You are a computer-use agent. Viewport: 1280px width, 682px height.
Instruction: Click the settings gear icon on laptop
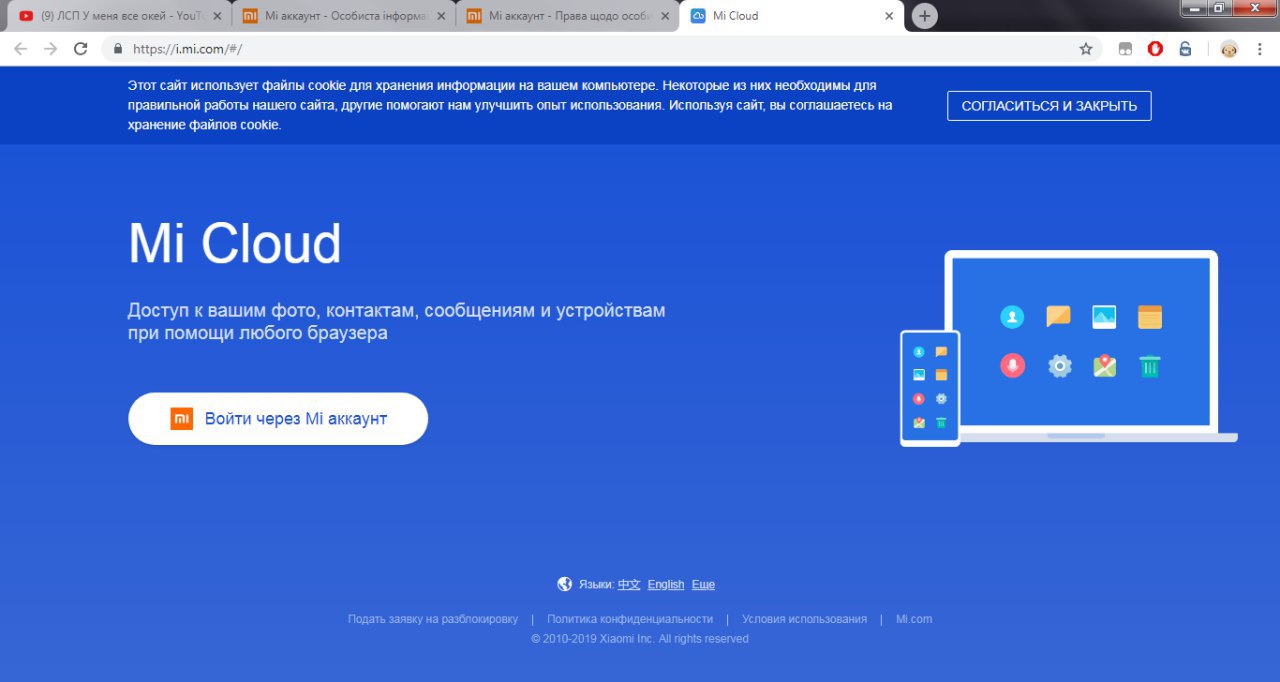coord(1059,366)
